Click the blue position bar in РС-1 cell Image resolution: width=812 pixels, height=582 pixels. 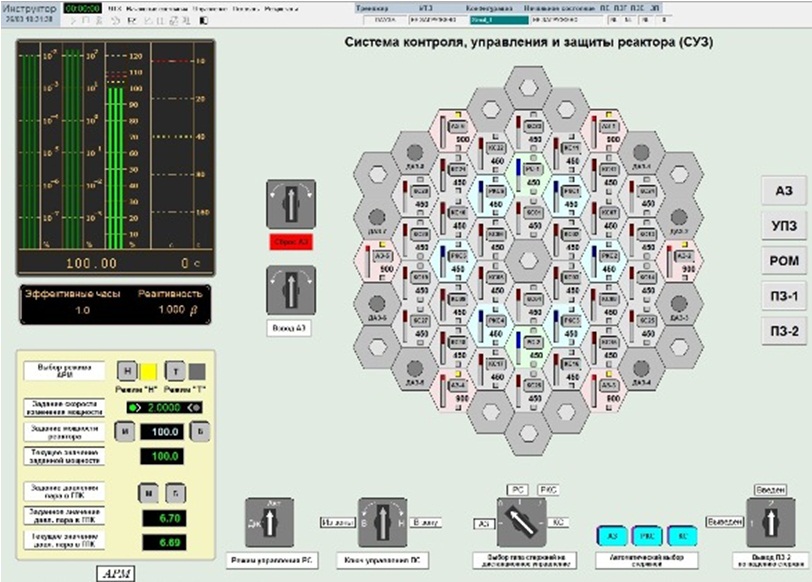518,173
